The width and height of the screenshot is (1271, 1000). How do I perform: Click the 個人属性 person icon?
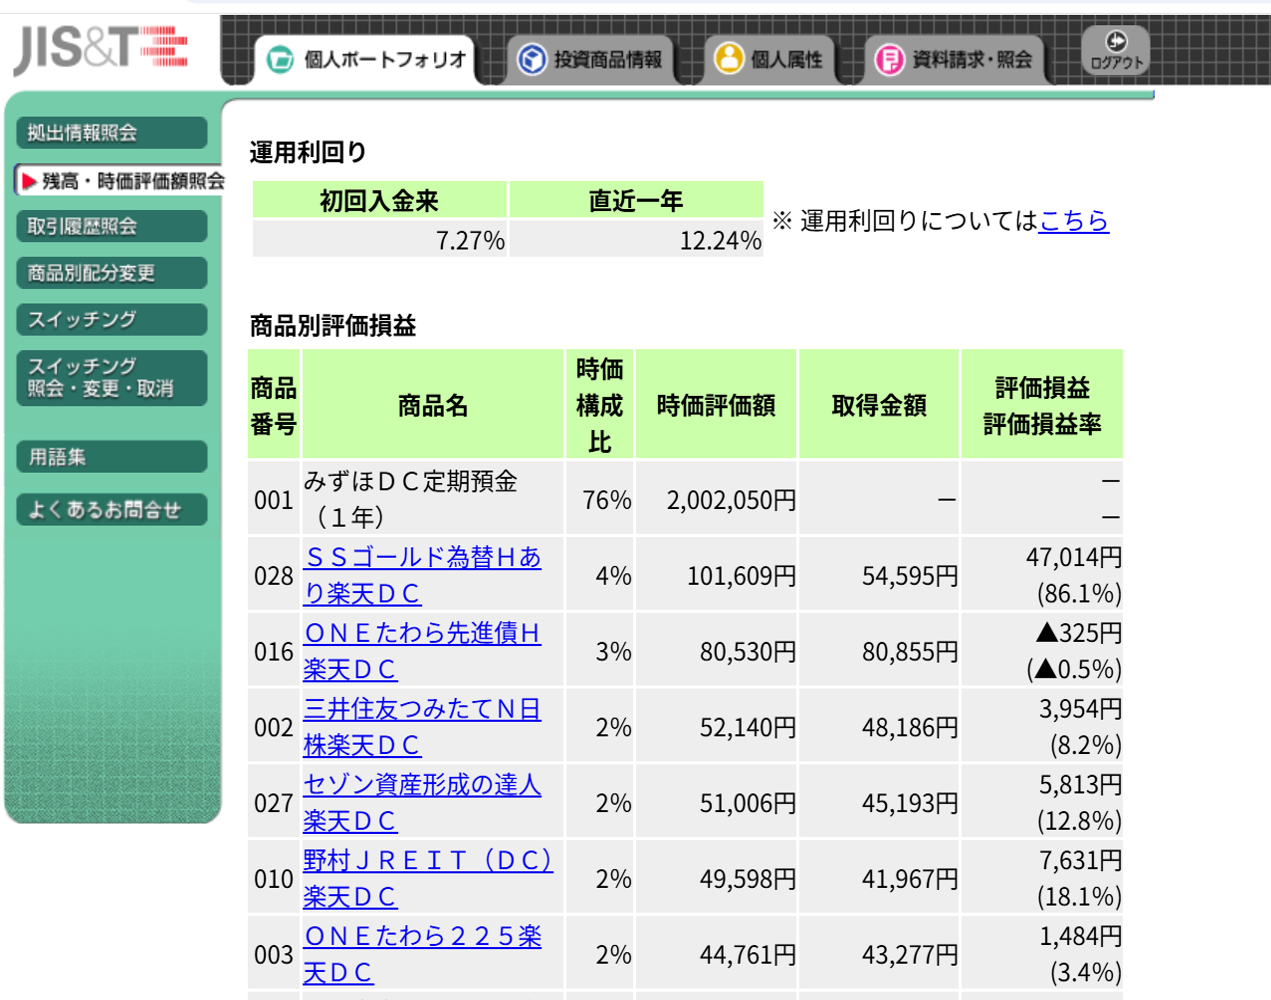click(729, 59)
